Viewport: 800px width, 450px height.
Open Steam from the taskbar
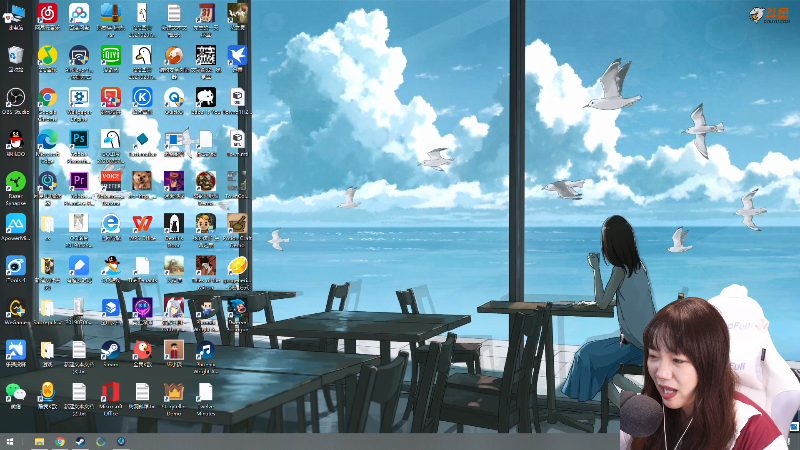pos(80,441)
